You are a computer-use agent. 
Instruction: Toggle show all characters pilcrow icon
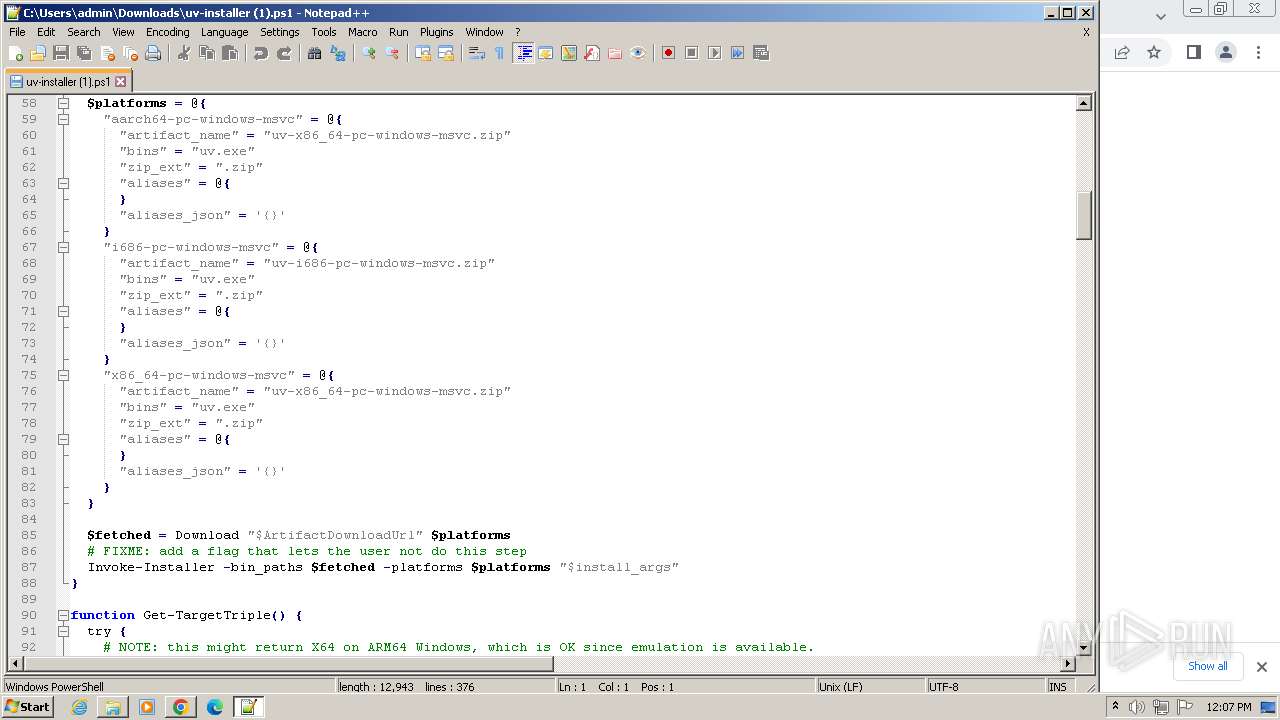(x=500, y=53)
